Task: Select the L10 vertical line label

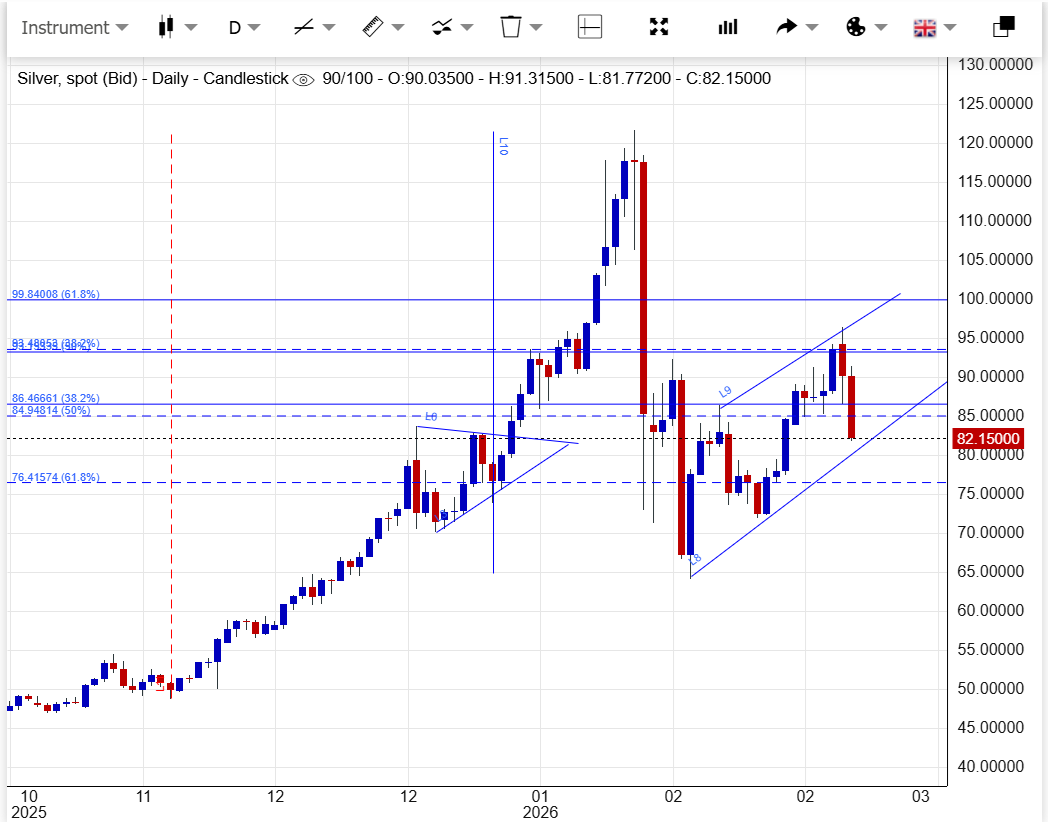Action: point(503,147)
